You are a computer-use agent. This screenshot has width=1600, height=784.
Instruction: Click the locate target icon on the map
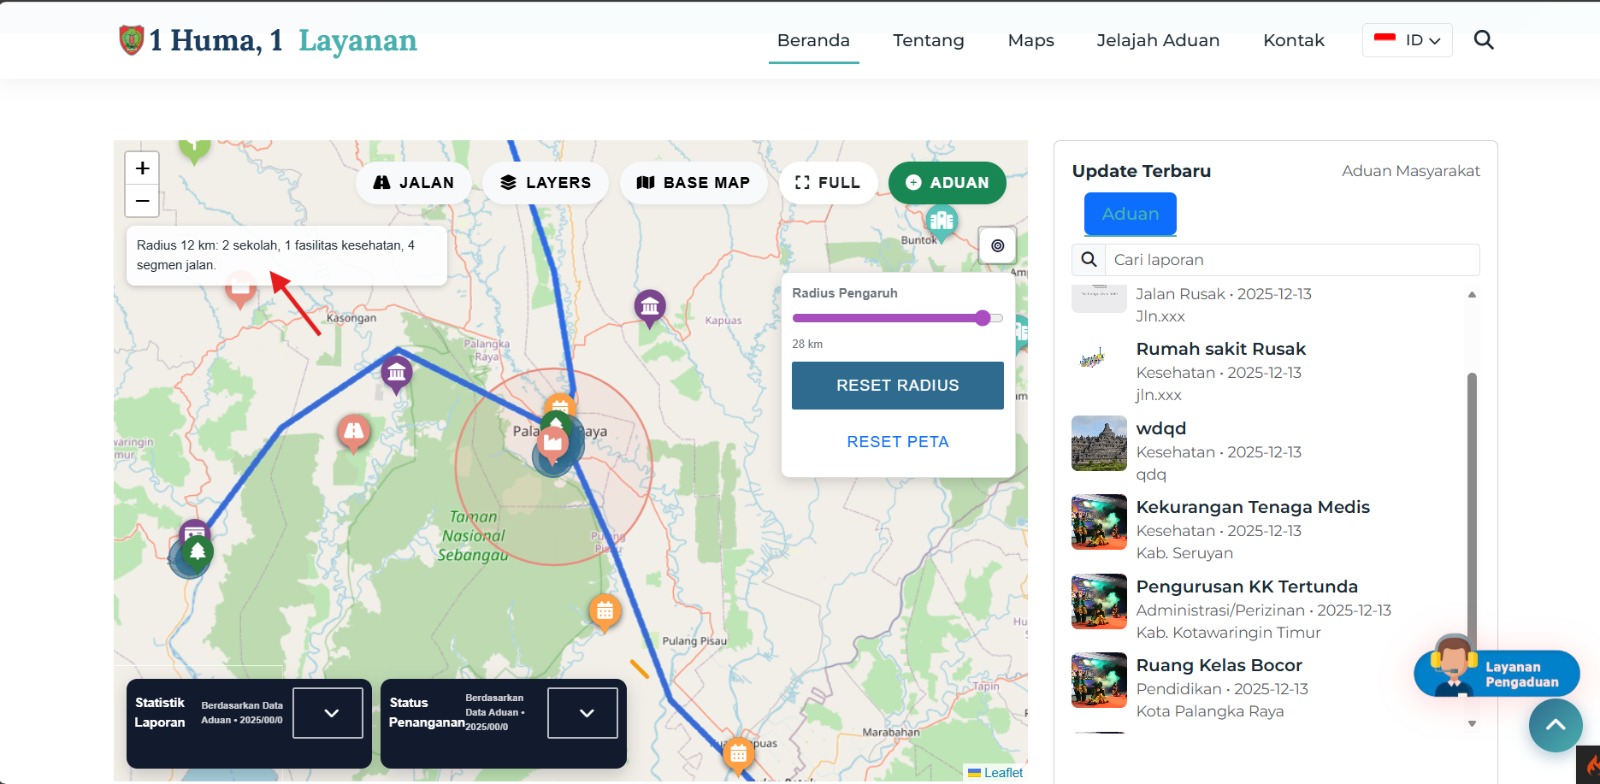[x=997, y=246]
